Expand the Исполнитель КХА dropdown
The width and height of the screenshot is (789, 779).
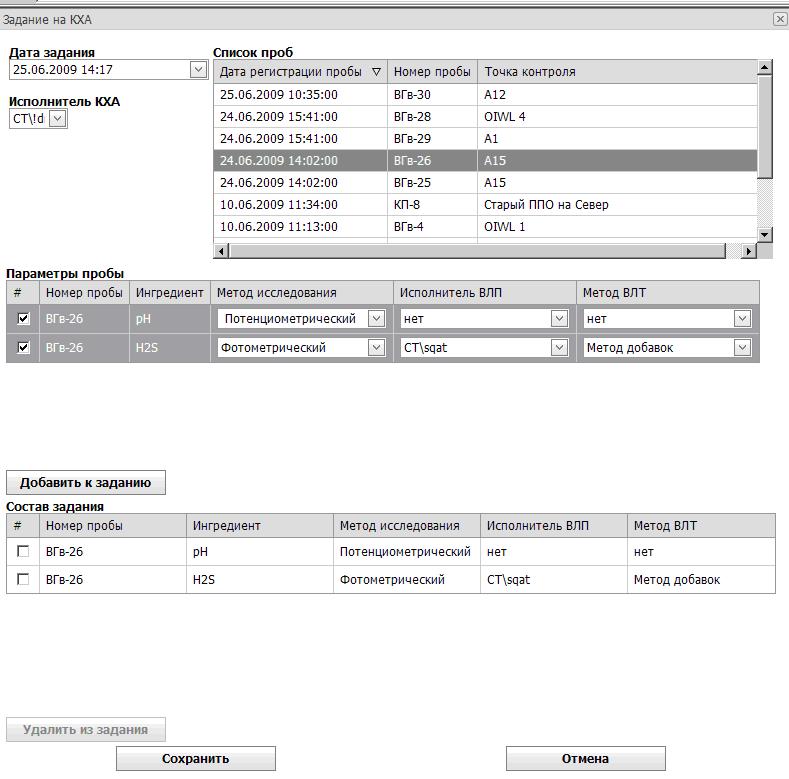tap(58, 119)
